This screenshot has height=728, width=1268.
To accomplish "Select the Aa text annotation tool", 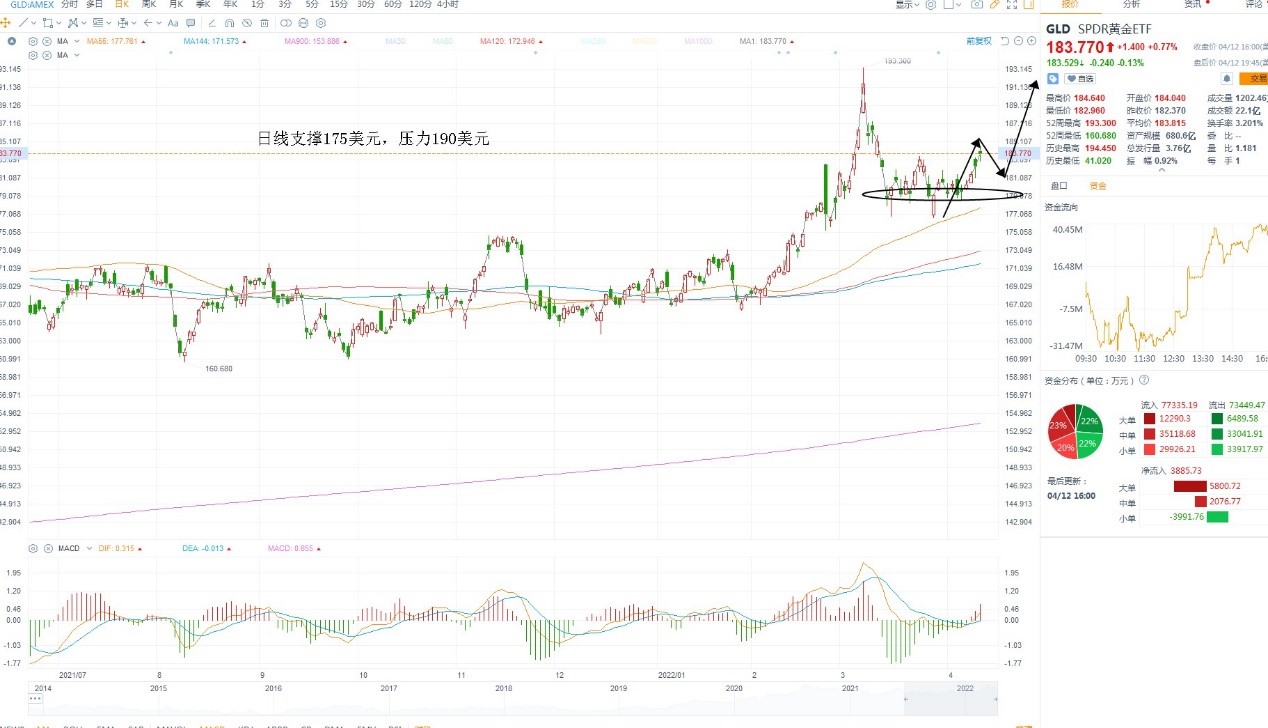I will pos(173,23).
